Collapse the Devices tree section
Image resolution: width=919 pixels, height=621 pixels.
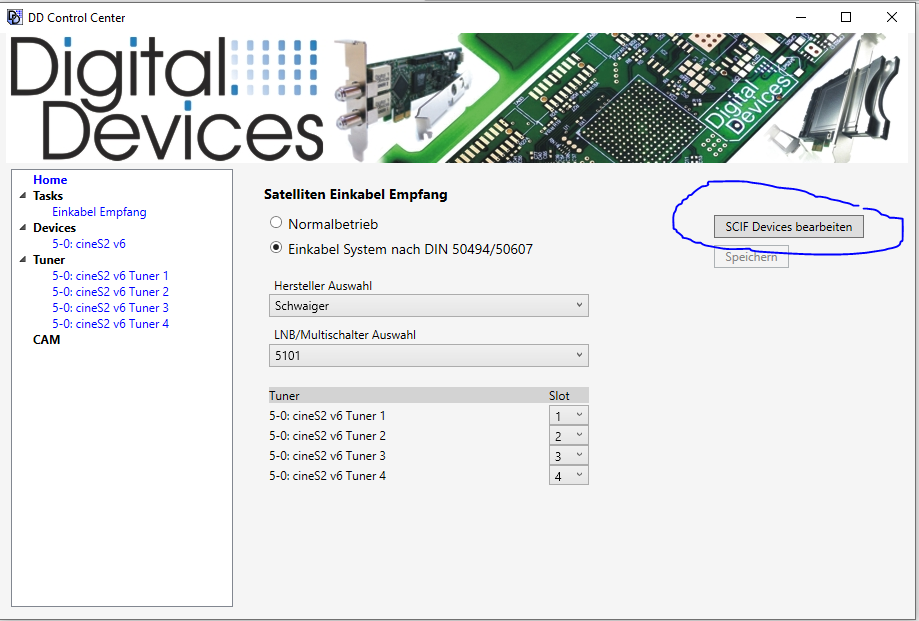pyautogui.click(x=23, y=227)
